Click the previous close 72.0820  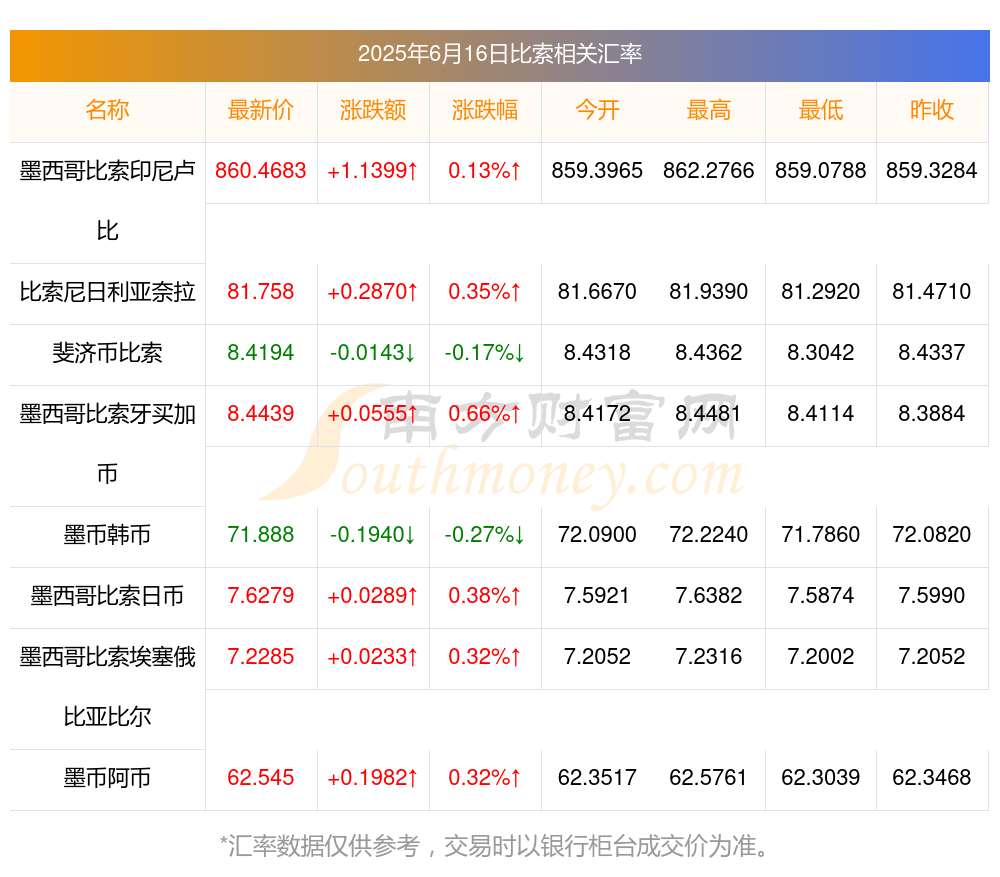pyautogui.click(x=932, y=534)
